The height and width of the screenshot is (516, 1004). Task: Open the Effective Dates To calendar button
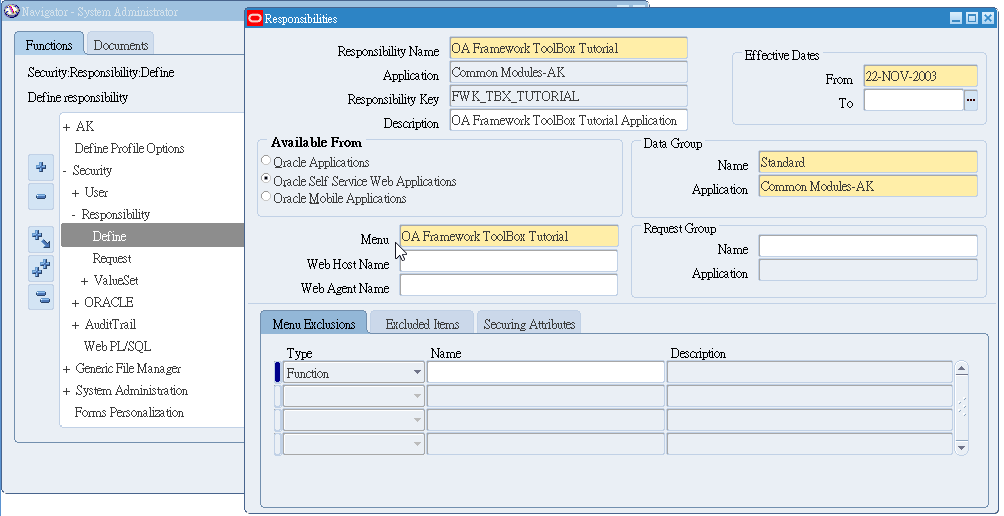971,101
